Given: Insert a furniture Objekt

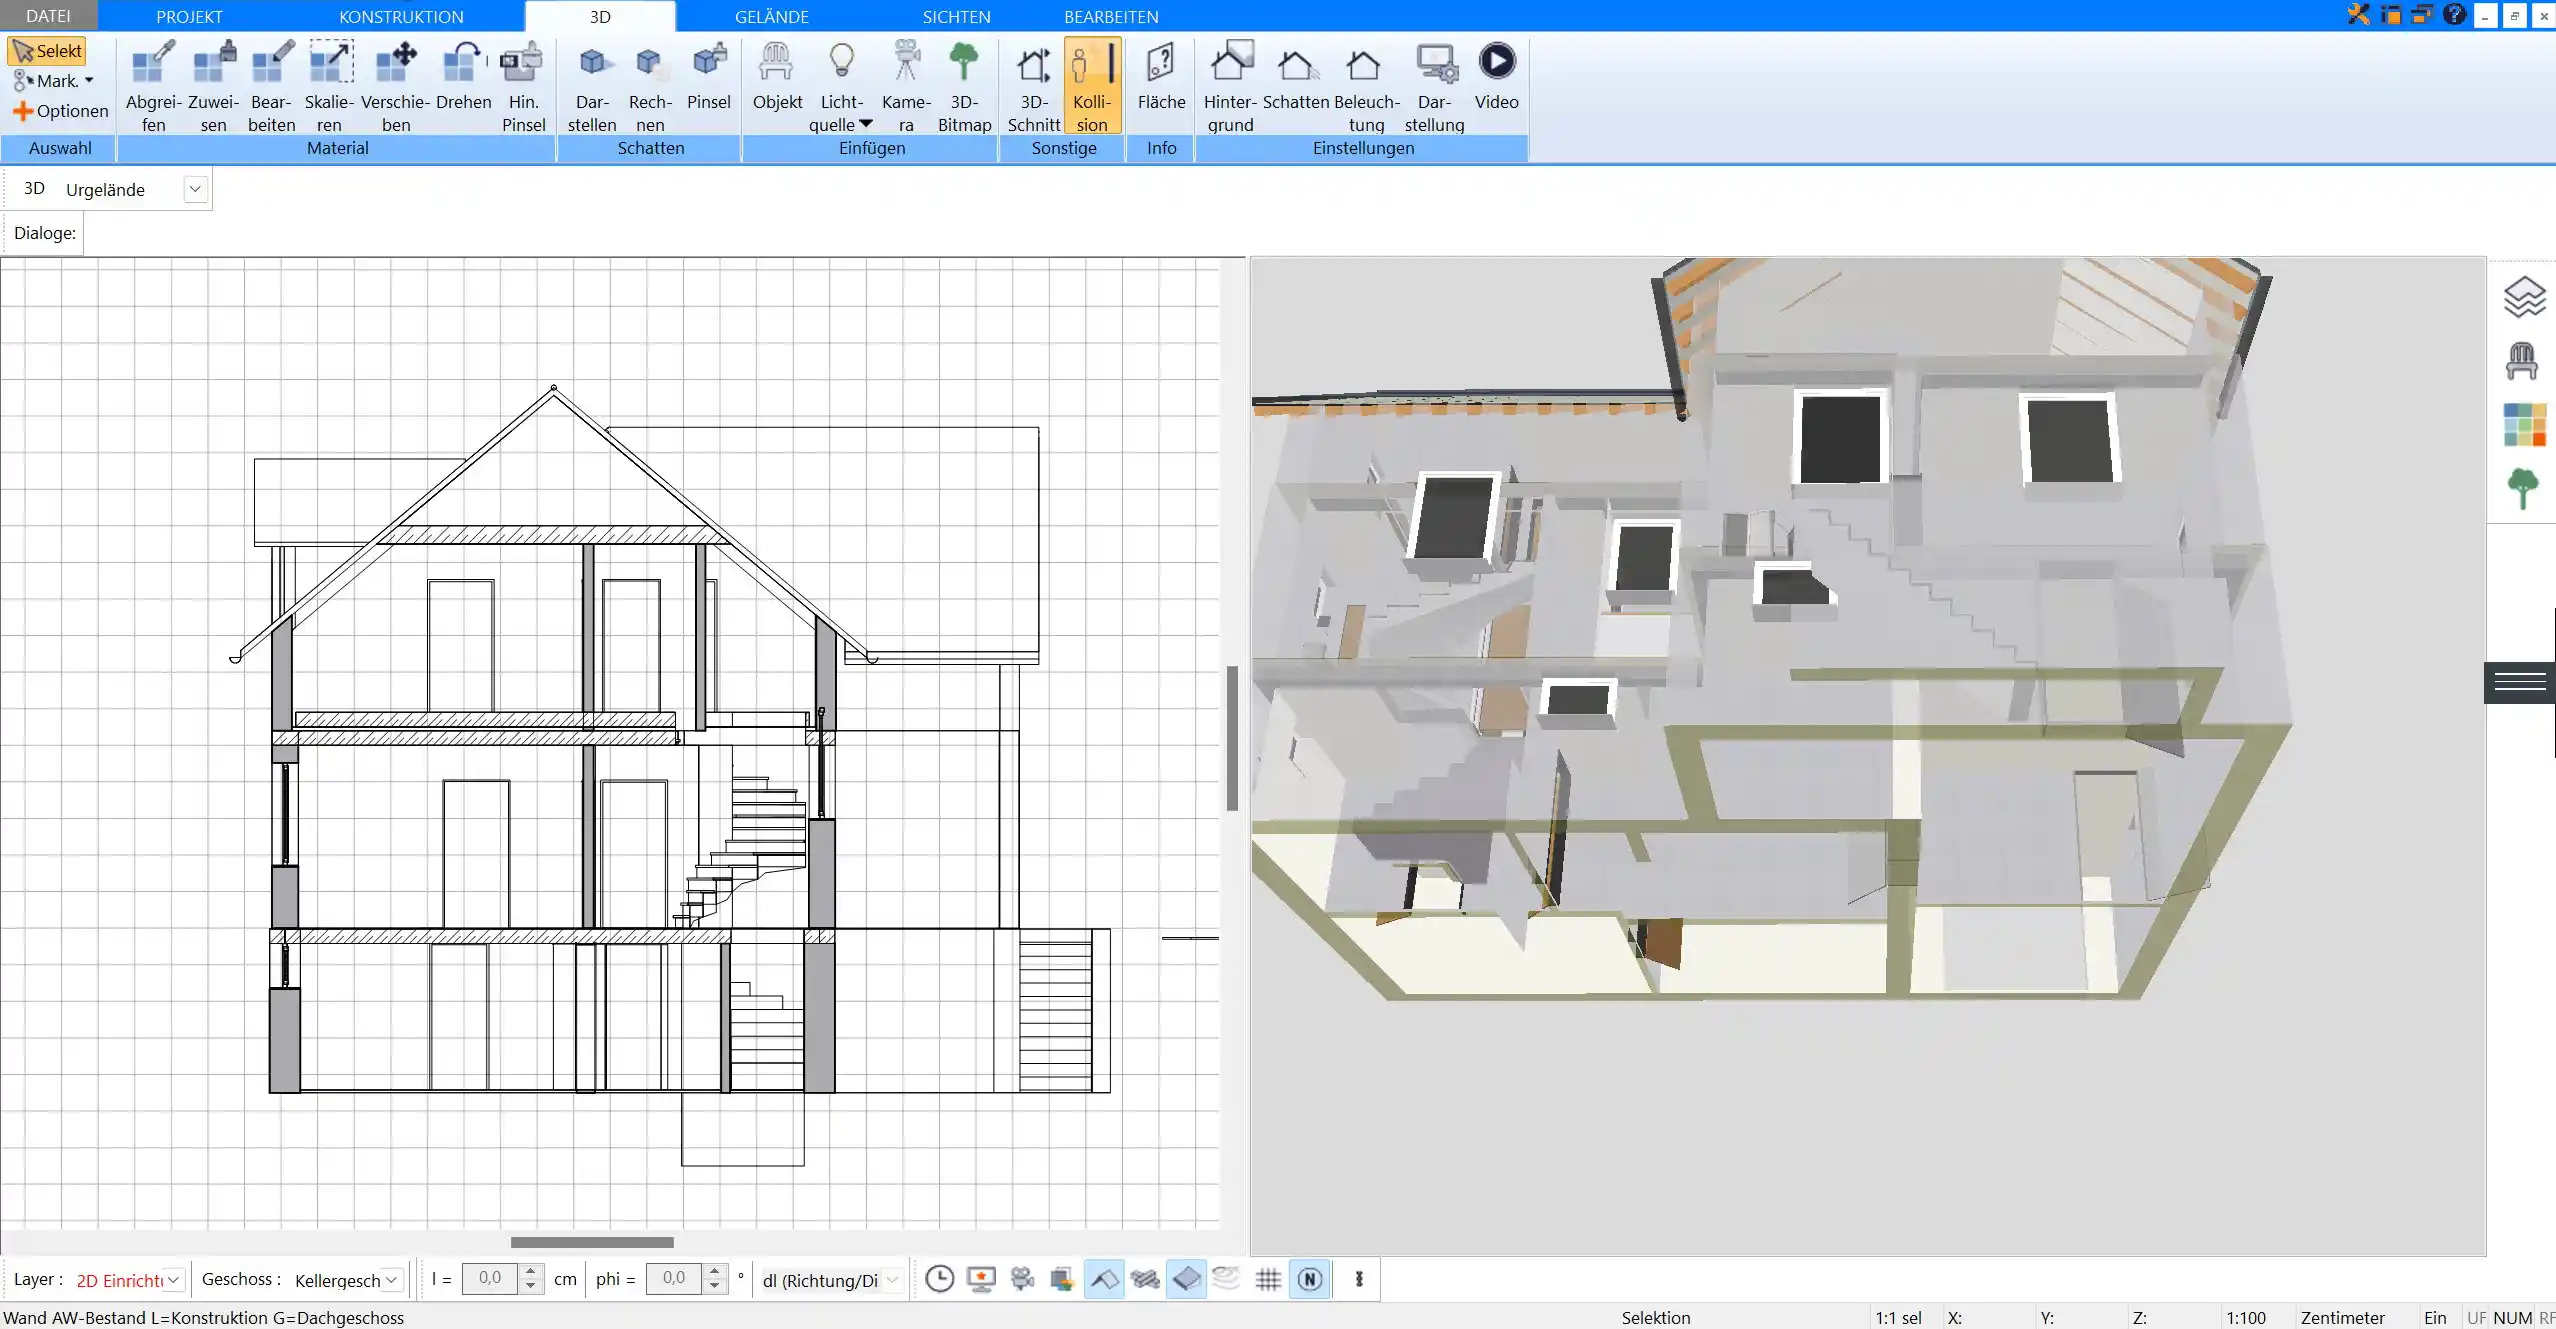Looking at the screenshot, I should point(777,76).
